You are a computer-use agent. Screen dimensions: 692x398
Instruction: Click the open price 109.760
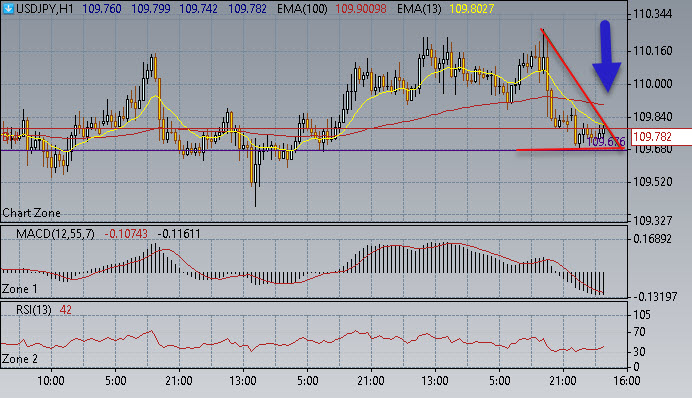click(102, 8)
